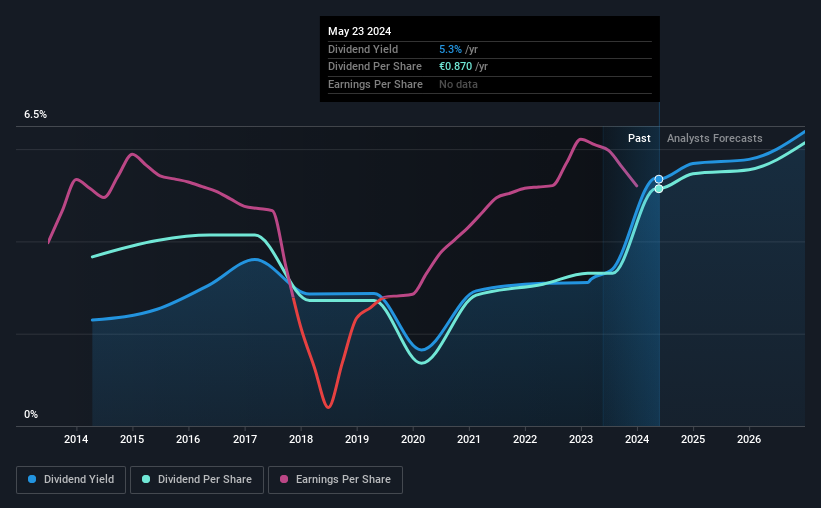Click the 2022 x-axis label
This screenshot has height=508, width=821.
click(525, 439)
